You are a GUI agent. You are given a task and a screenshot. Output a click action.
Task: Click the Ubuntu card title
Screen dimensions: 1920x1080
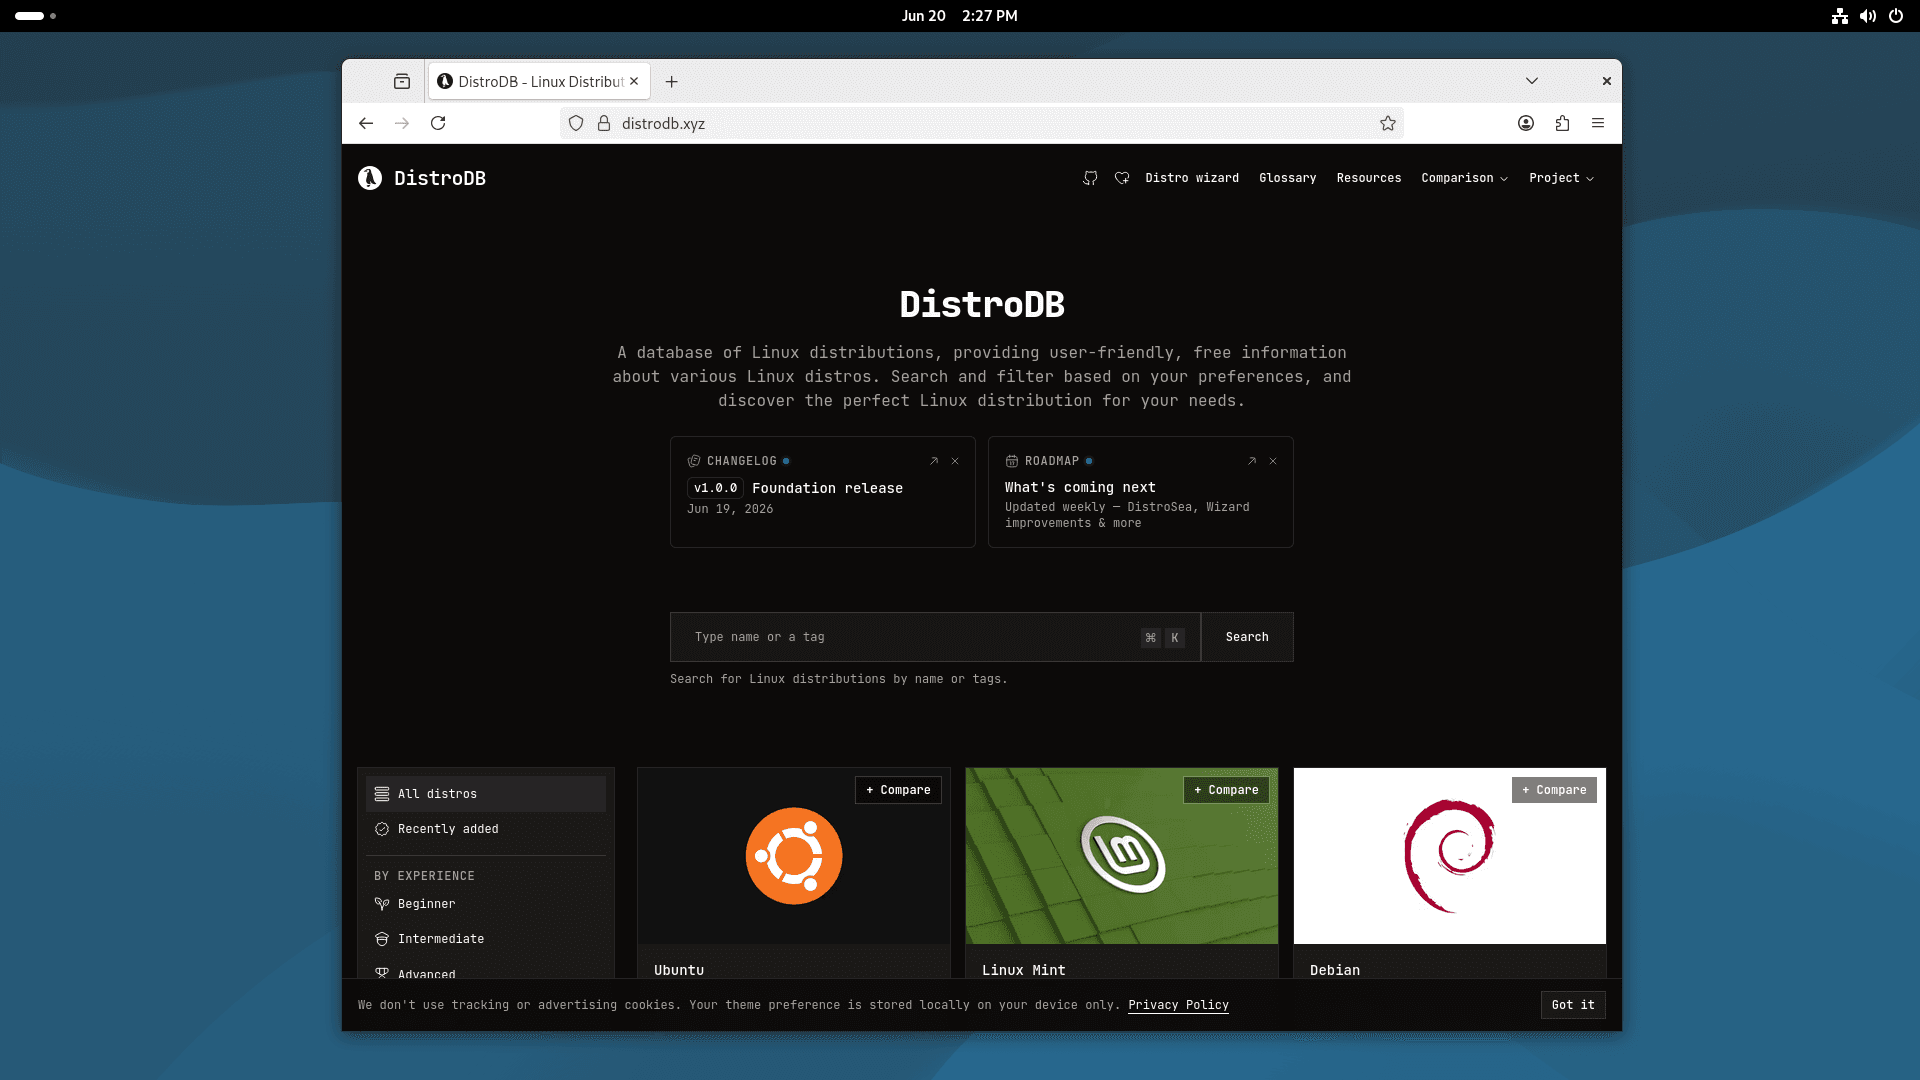pos(679,970)
